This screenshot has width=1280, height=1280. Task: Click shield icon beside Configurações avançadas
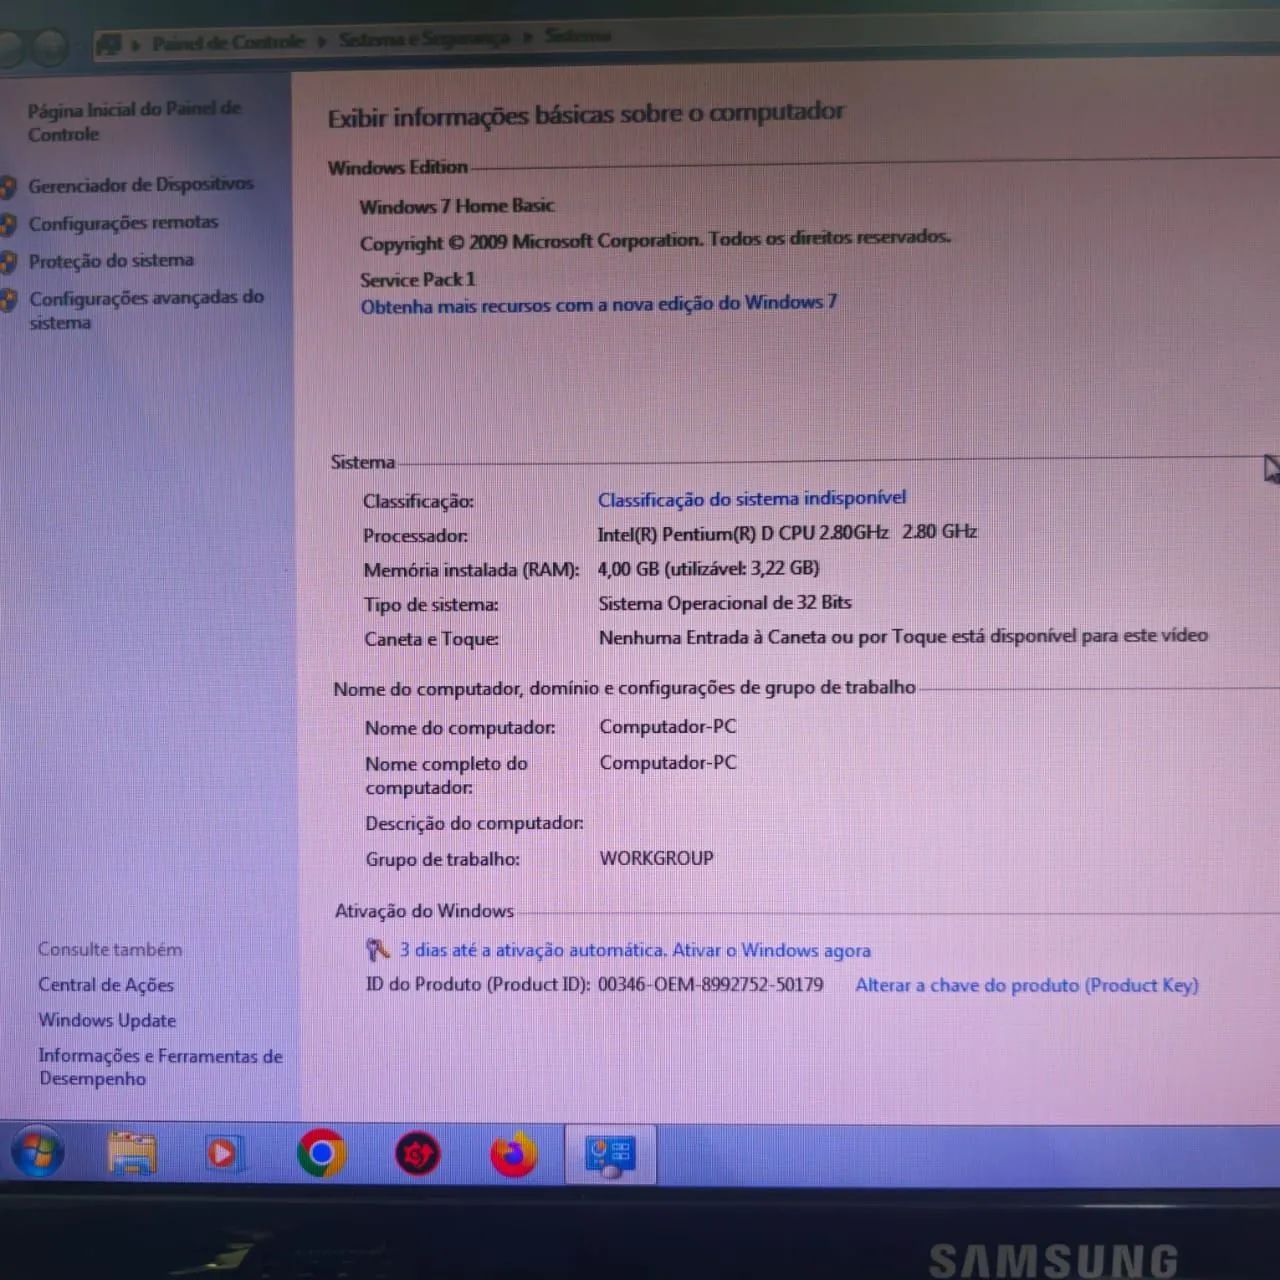[8, 299]
